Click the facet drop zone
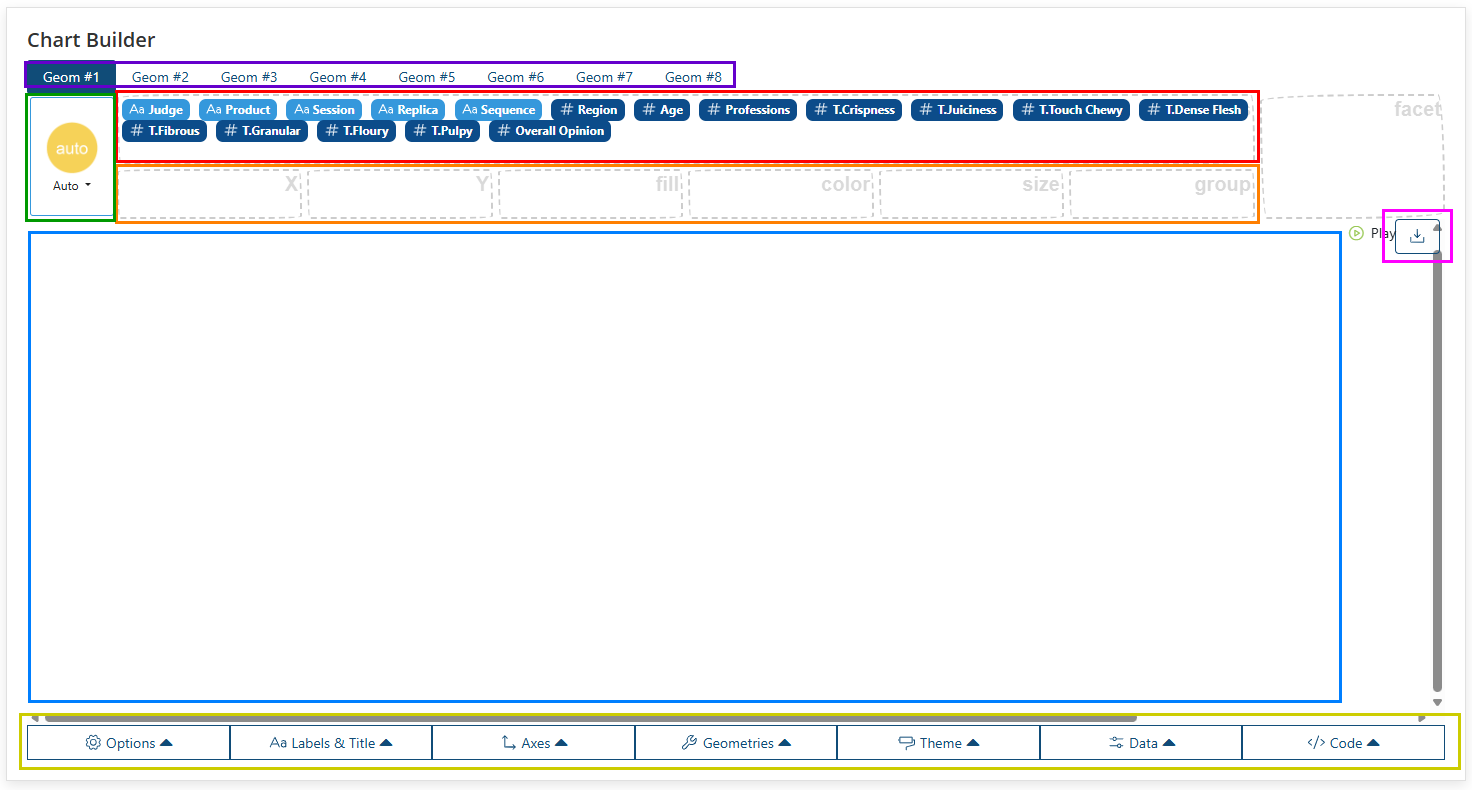1472x790 pixels. 1353,156
